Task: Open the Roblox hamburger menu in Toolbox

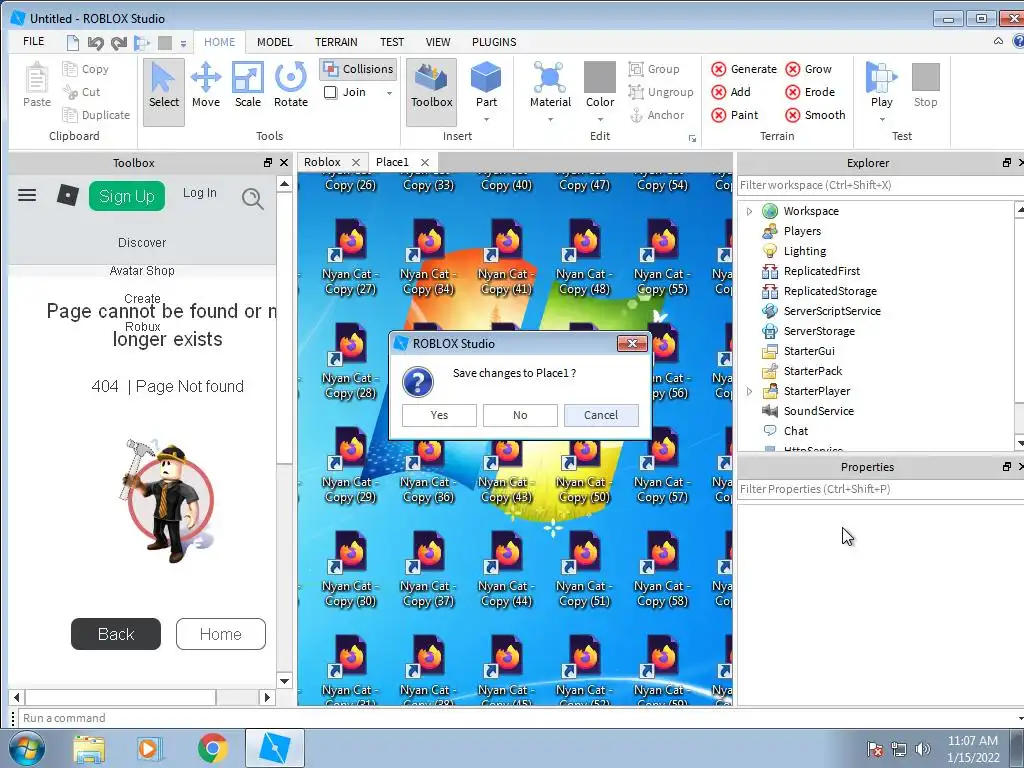Action: [27, 195]
